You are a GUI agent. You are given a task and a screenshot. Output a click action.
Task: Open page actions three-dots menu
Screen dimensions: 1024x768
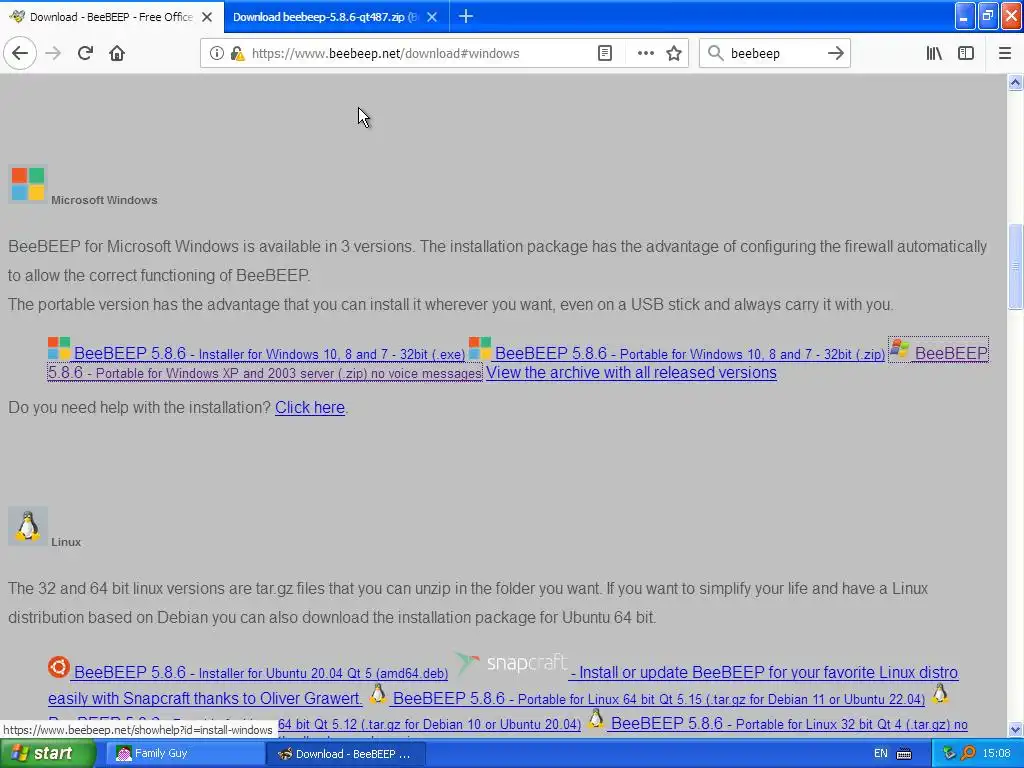point(646,53)
